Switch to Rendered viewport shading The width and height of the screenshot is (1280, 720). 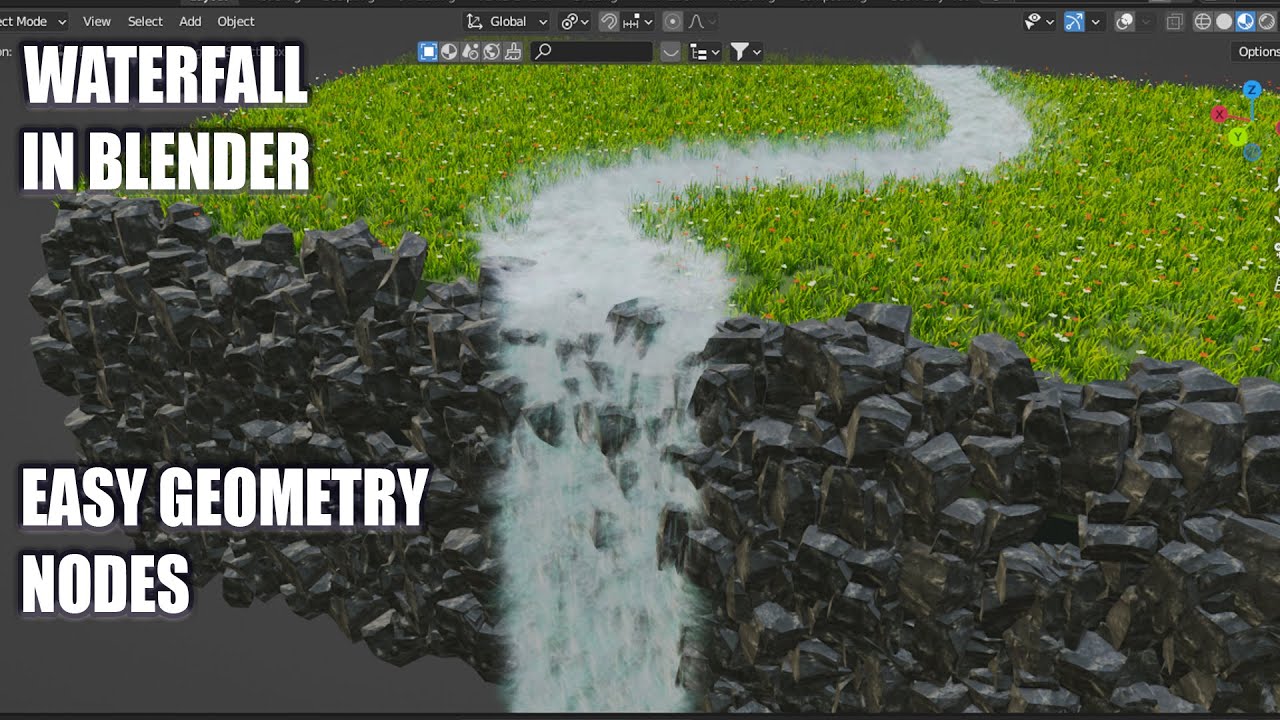pos(1266,21)
